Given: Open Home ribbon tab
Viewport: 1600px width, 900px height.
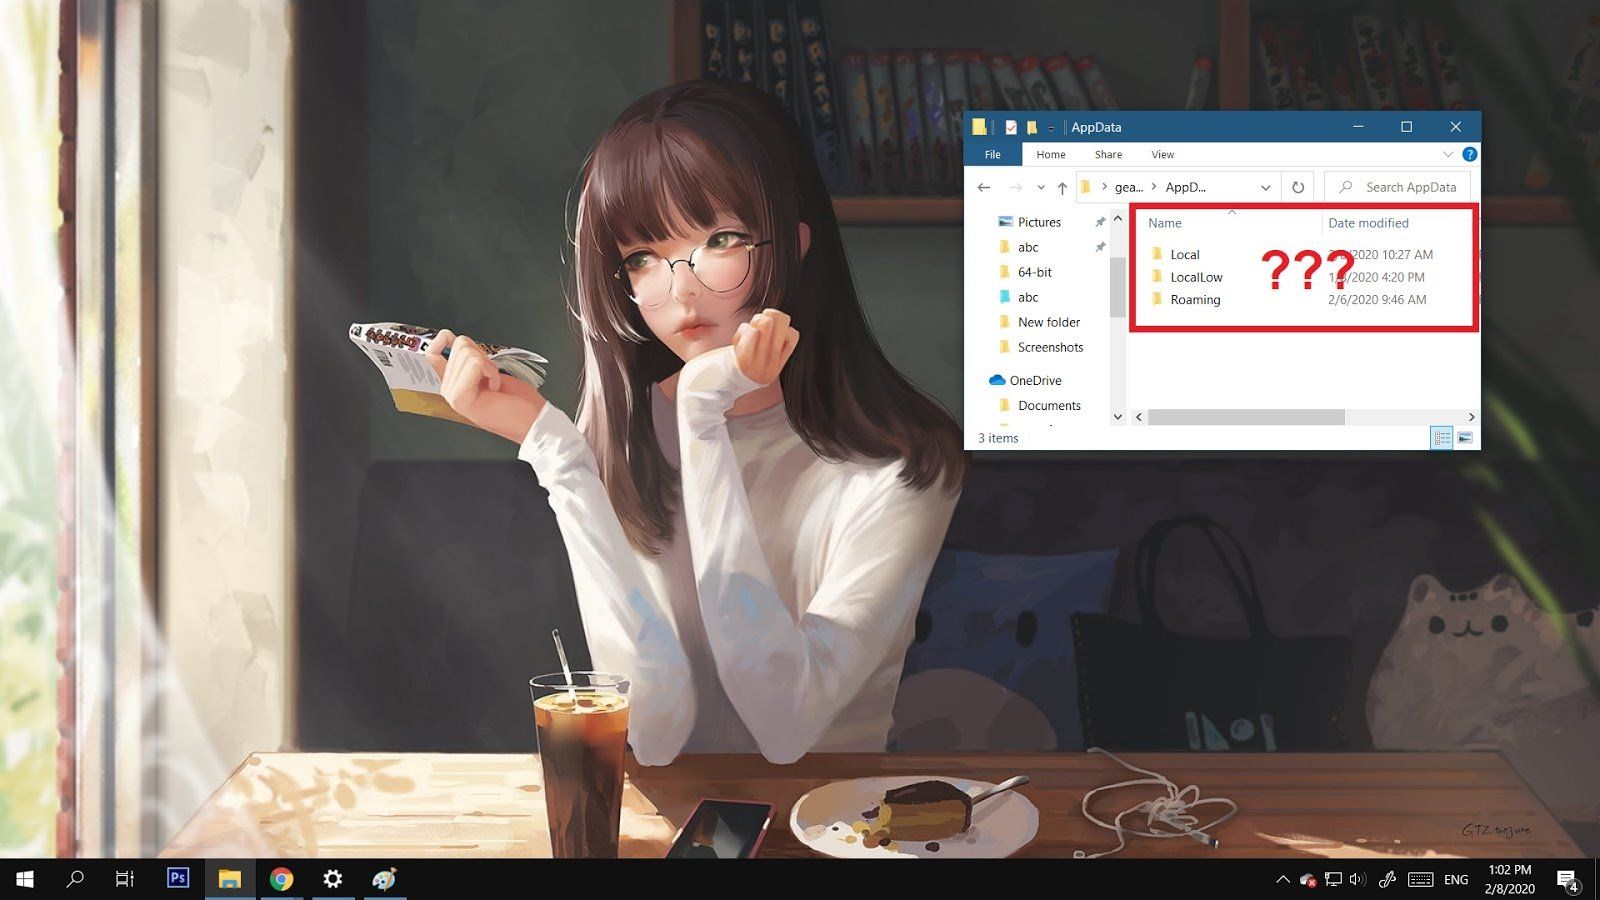Looking at the screenshot, I should coord(1051,154).
